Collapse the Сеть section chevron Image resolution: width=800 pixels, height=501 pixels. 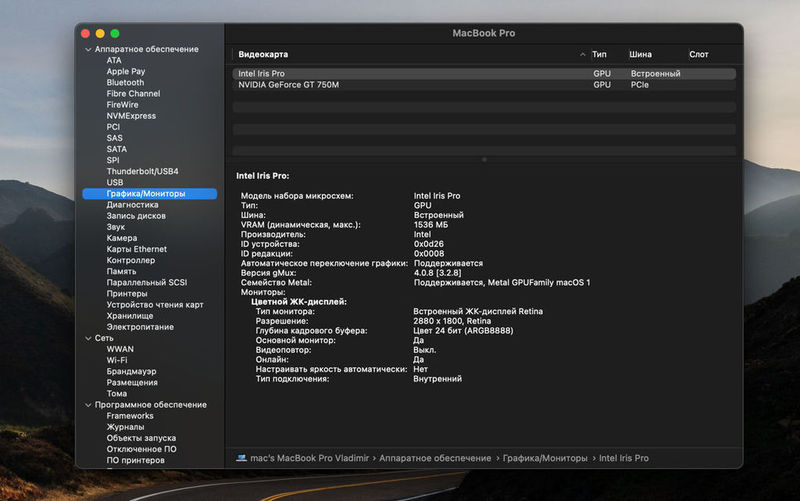click(88, 338)
